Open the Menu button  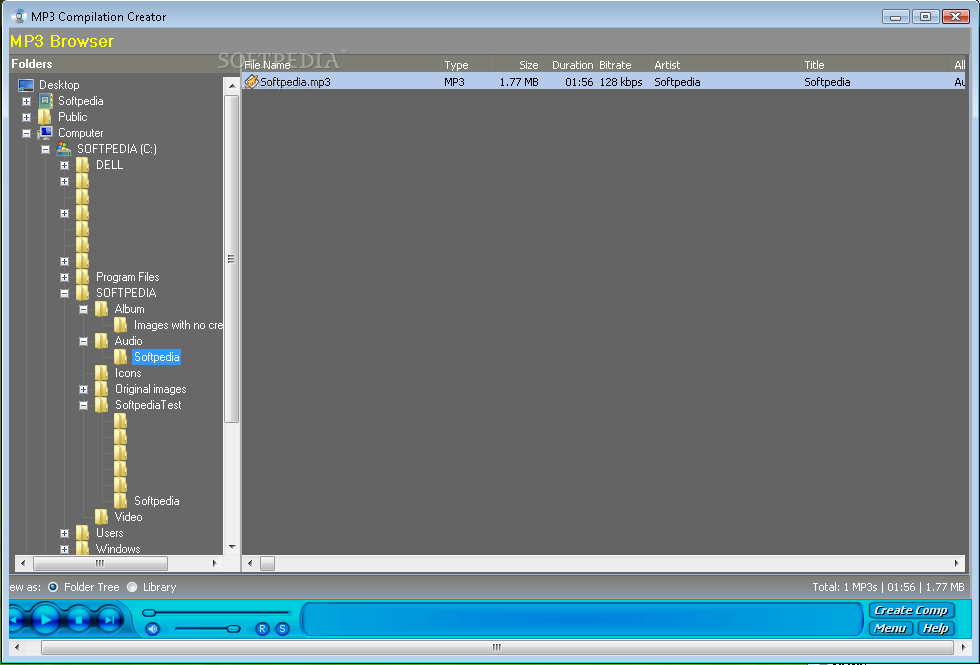890,628
